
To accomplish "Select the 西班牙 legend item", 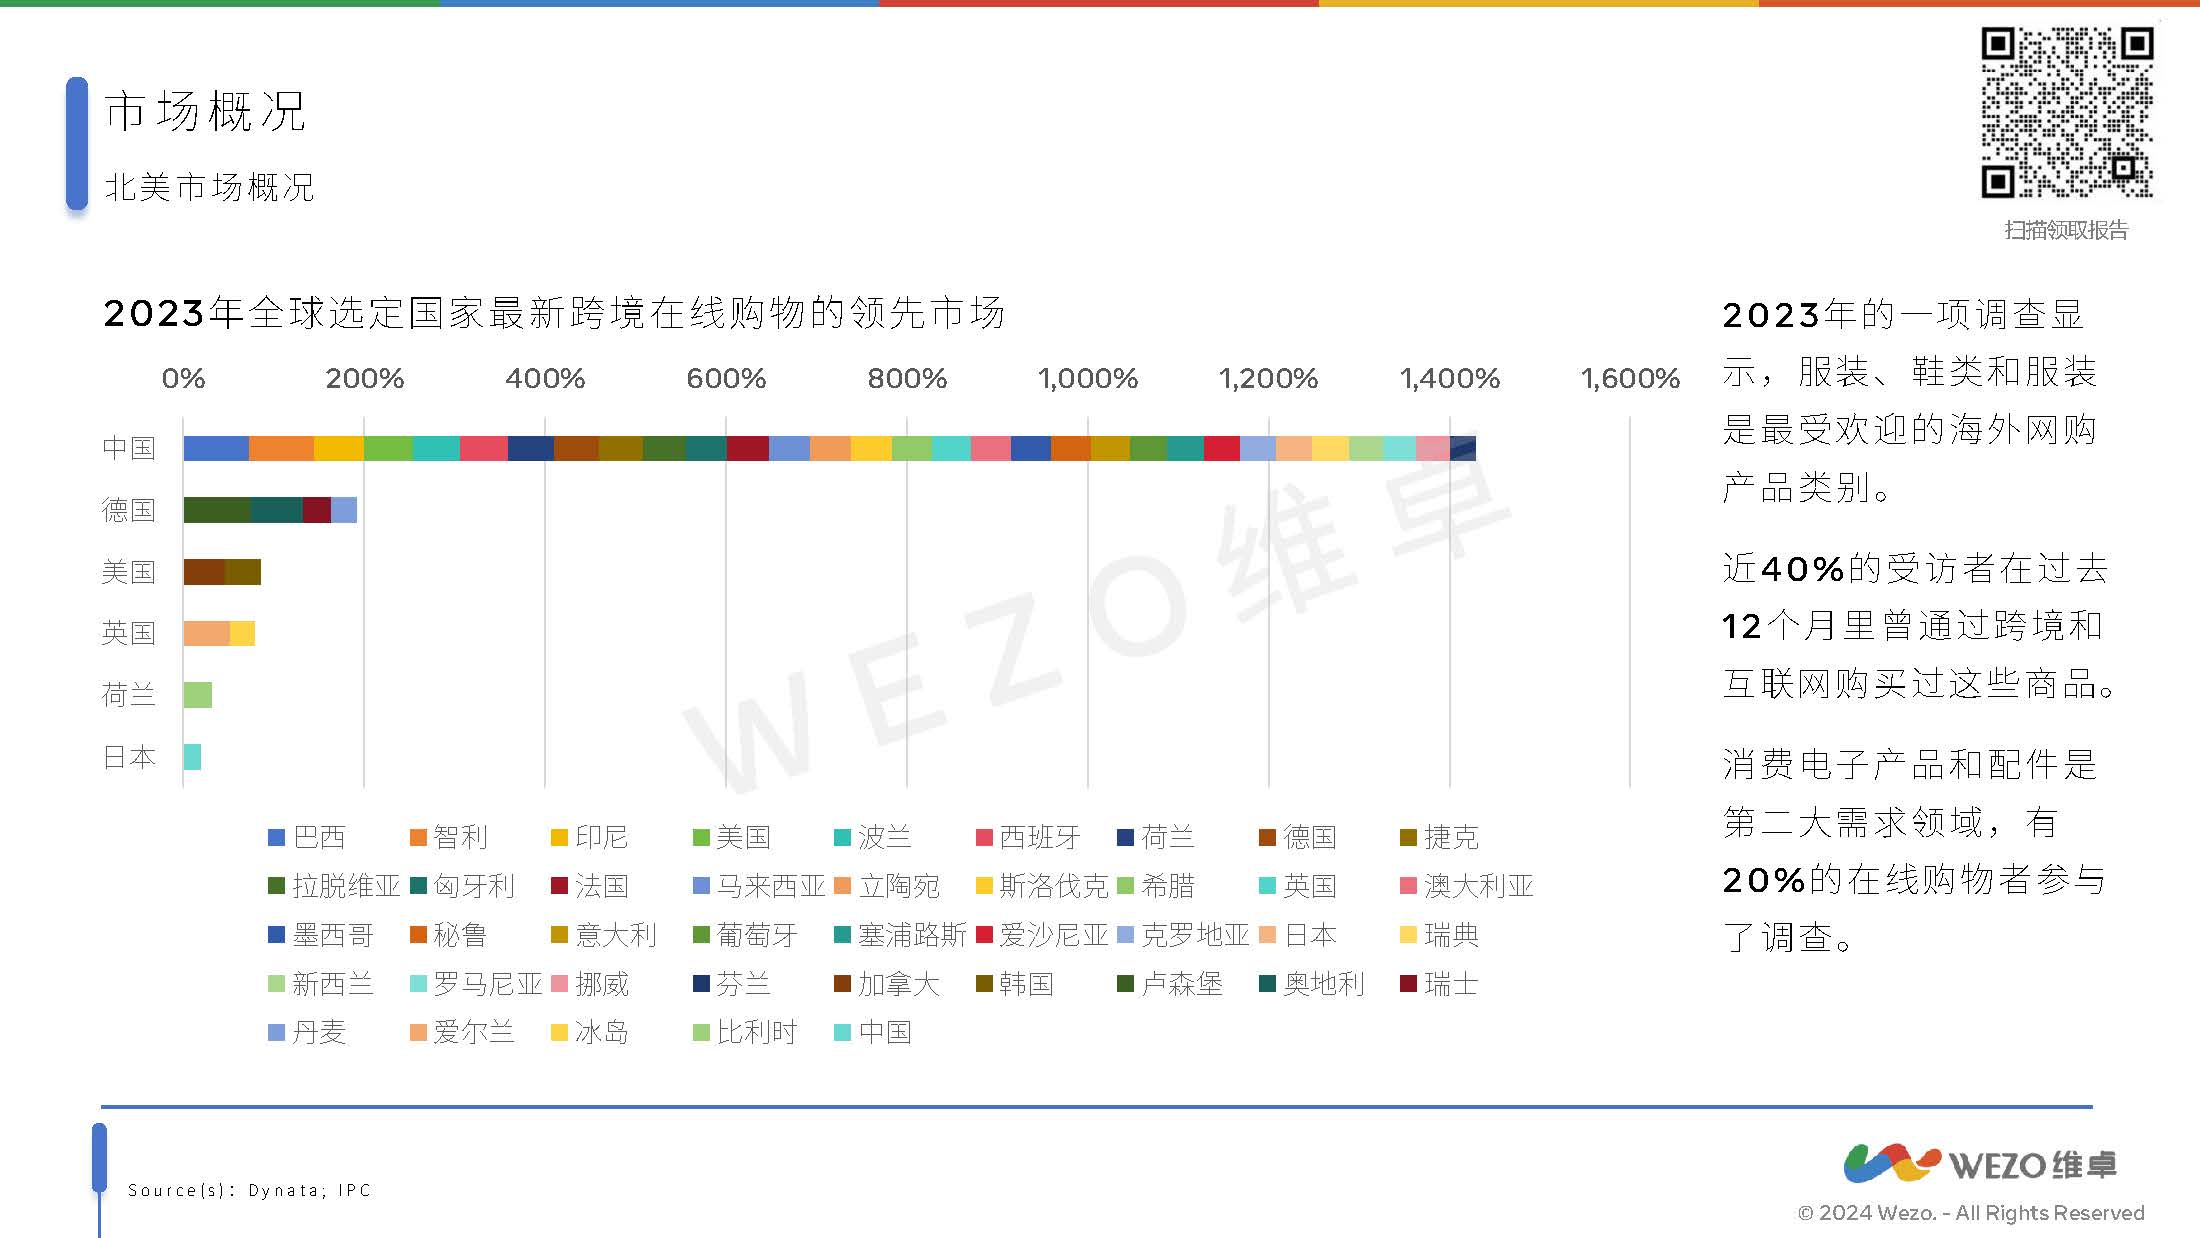I will tap(1040, 837).
